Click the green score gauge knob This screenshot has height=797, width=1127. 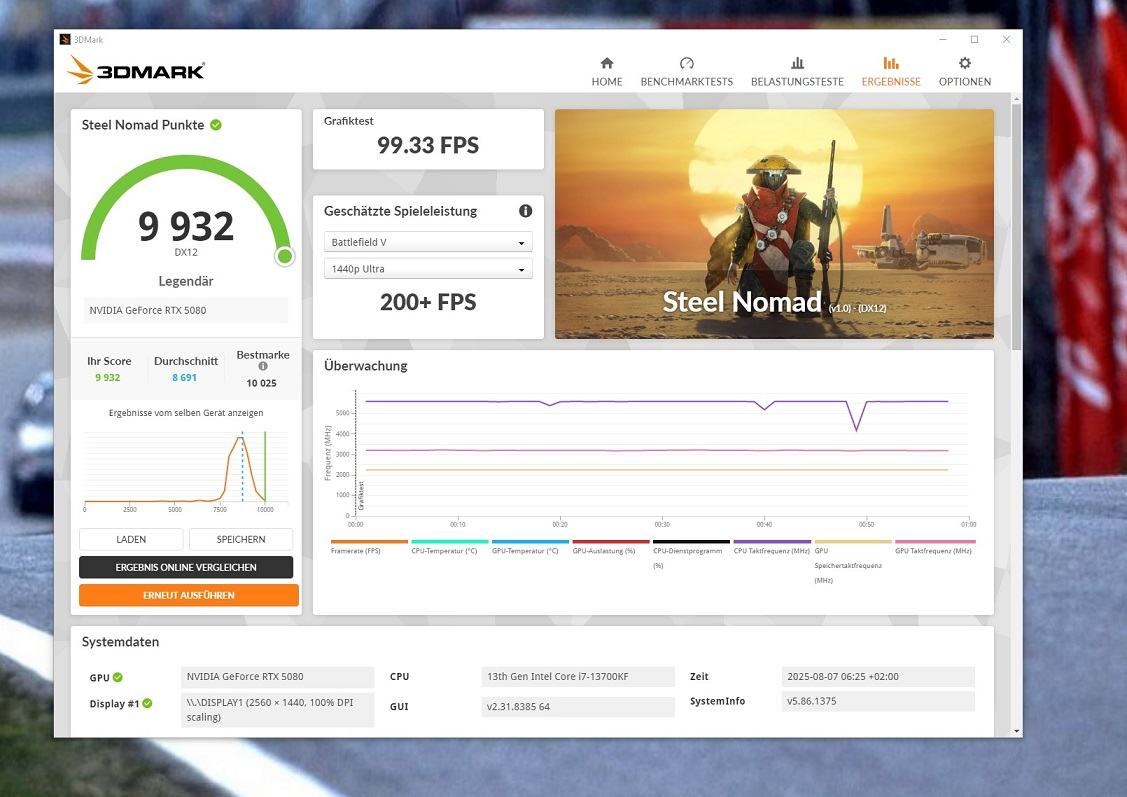(285, 256)
